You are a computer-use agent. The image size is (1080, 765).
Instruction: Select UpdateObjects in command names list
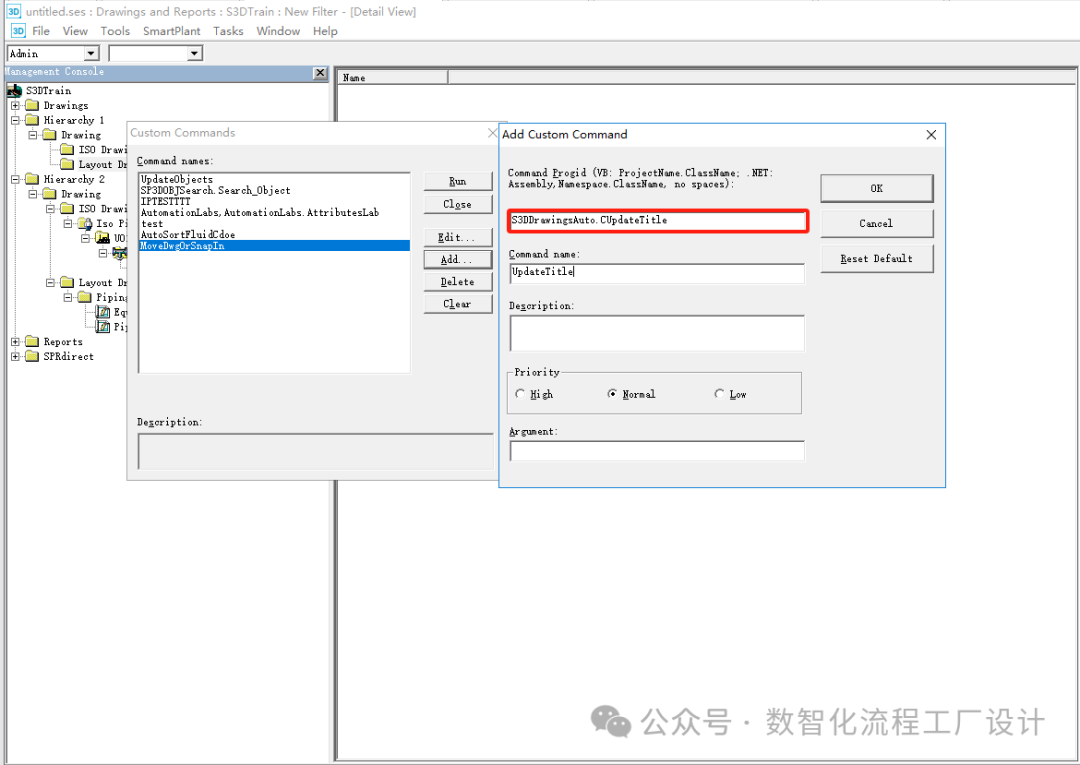point(274,179)
